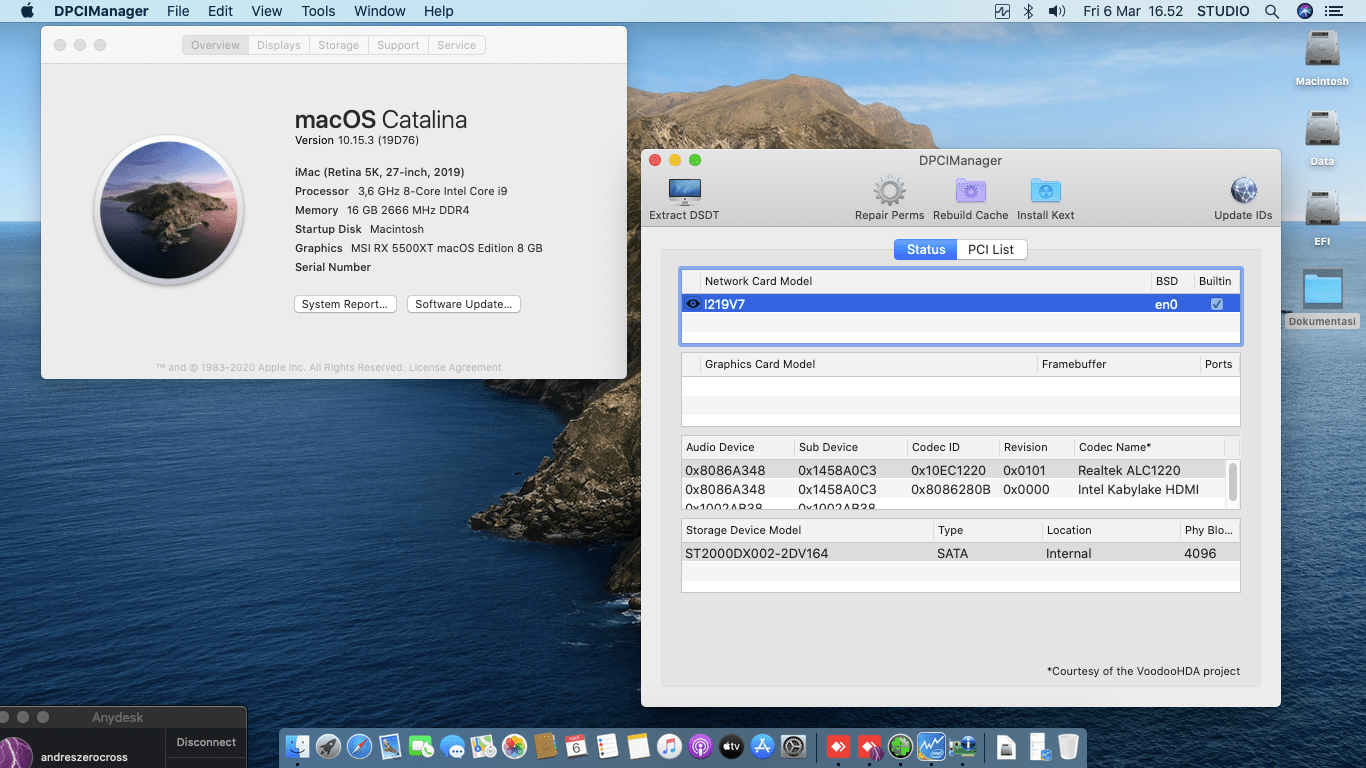Image resolution: width=1366 pixels, height=768 pixels.
Task: Open Photos from the dock
Action: pos(514,746)
